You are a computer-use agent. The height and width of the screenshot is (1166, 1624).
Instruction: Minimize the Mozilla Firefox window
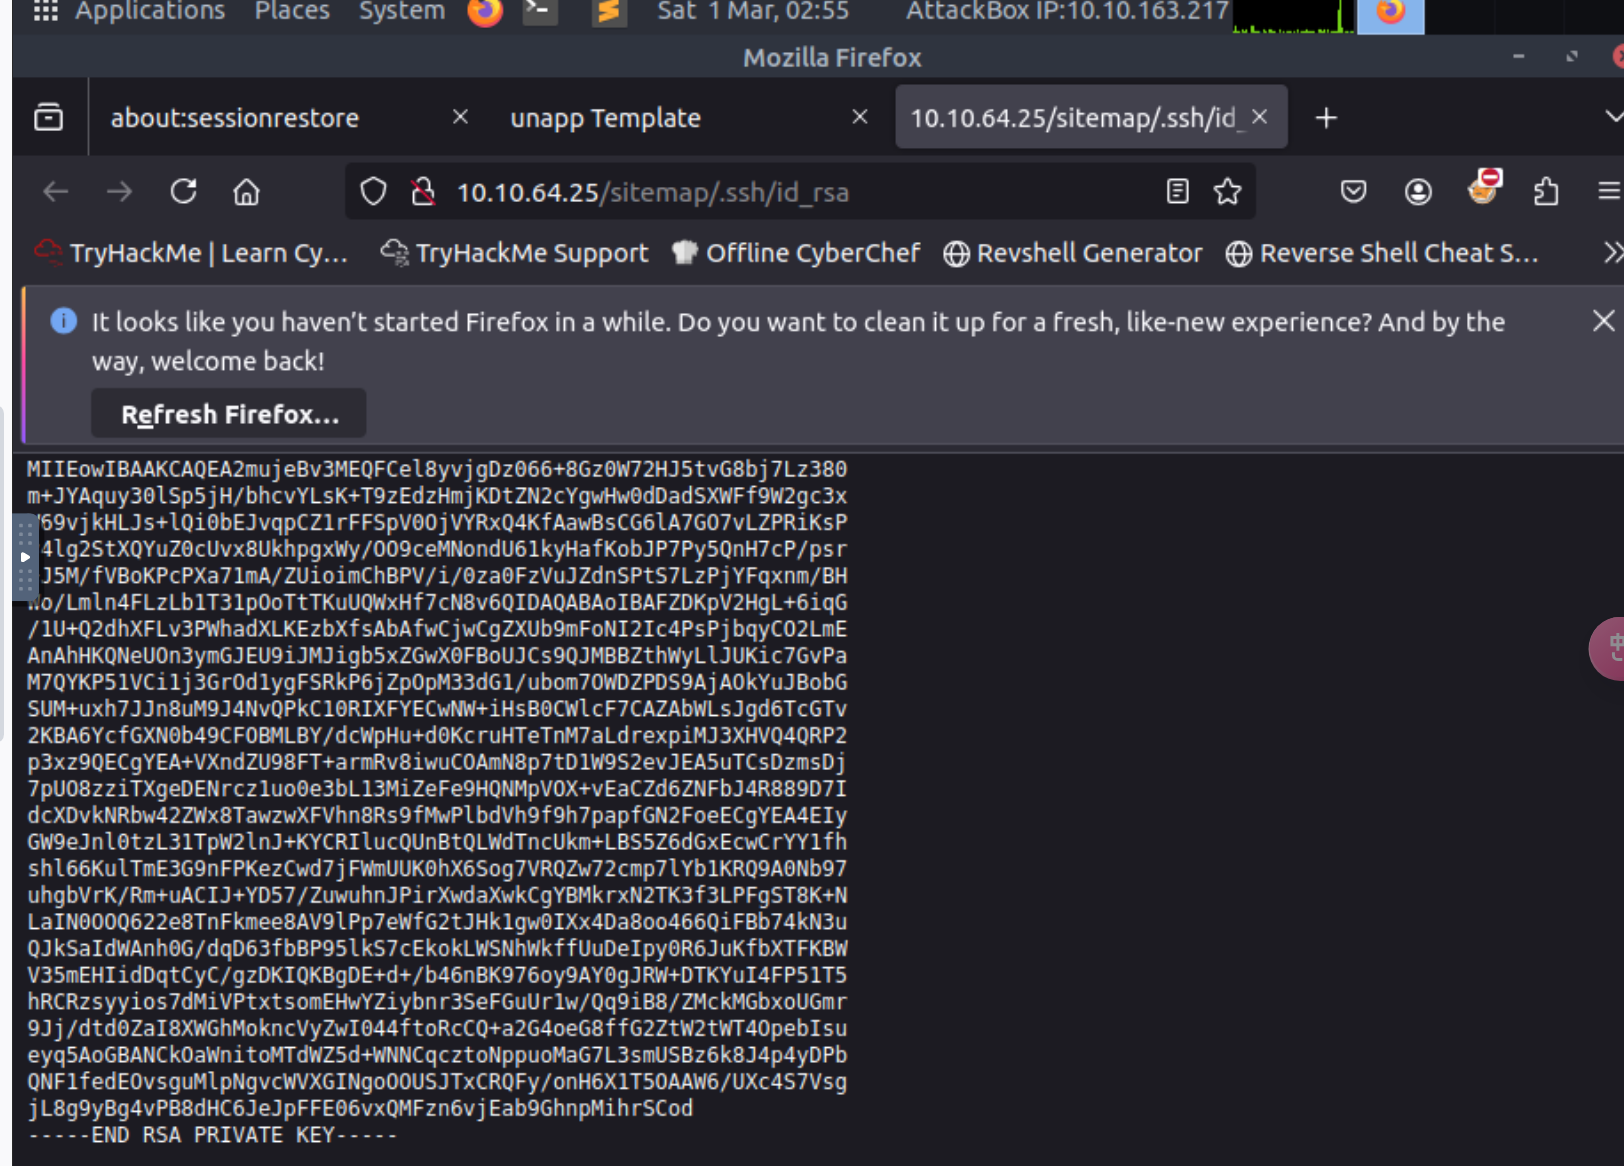pos(1518,57)
